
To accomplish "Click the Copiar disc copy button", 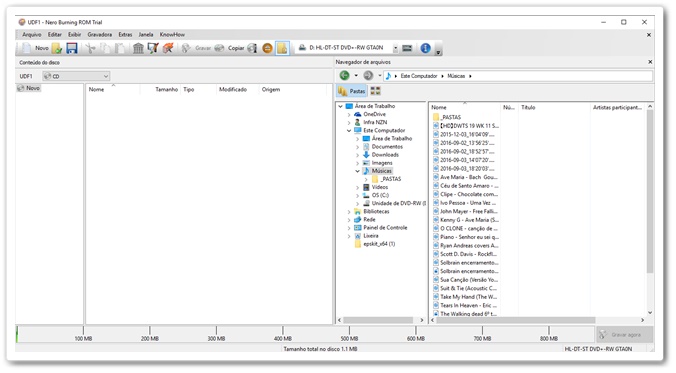I will pyautogui.click(x=229, y=48).
